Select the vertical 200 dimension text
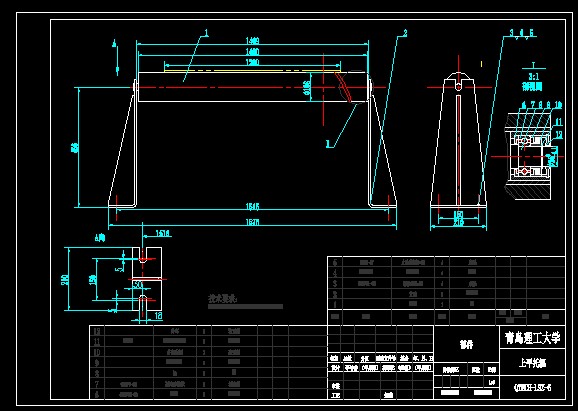578x411 pixels. pos(65,279)
